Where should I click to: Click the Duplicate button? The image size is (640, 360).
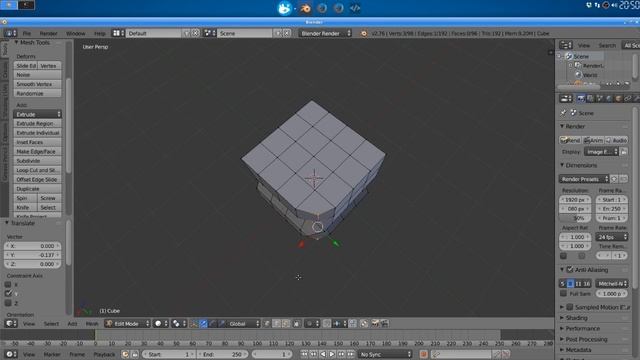point(38,189)
